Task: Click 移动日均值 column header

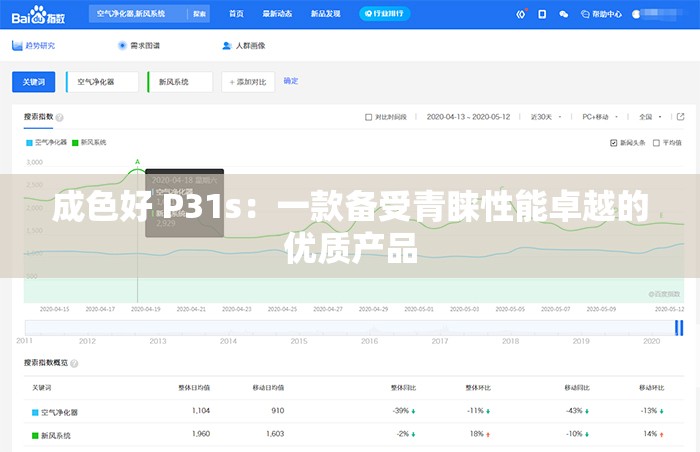Action: pos(268,388)
